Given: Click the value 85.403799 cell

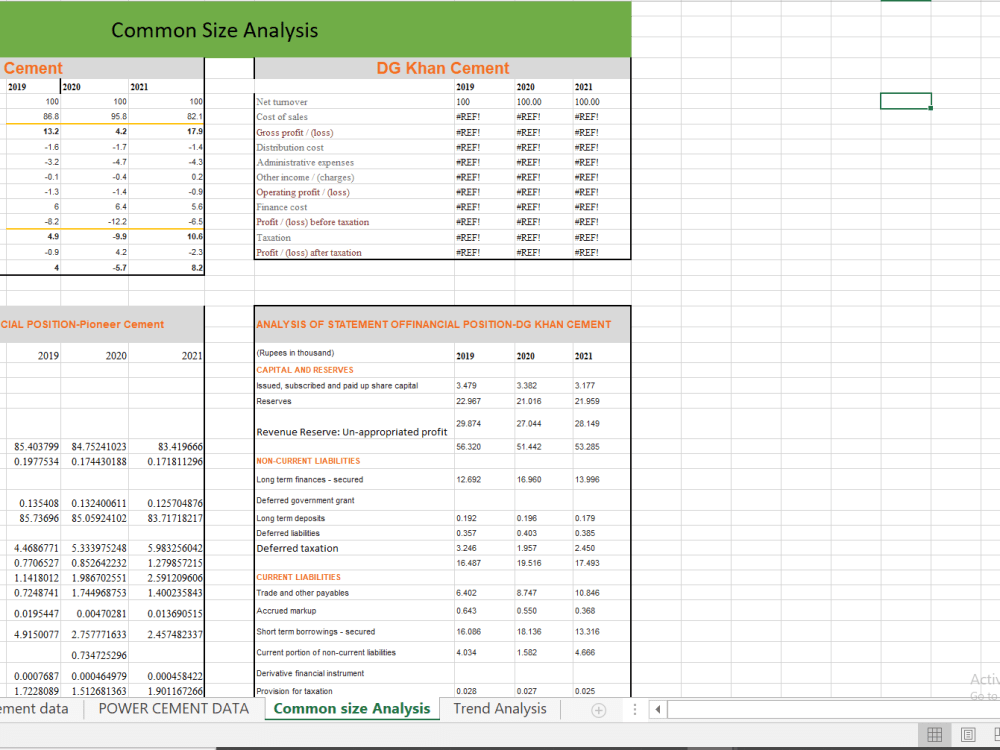Looking at the screenshot, I should point(36,447).
